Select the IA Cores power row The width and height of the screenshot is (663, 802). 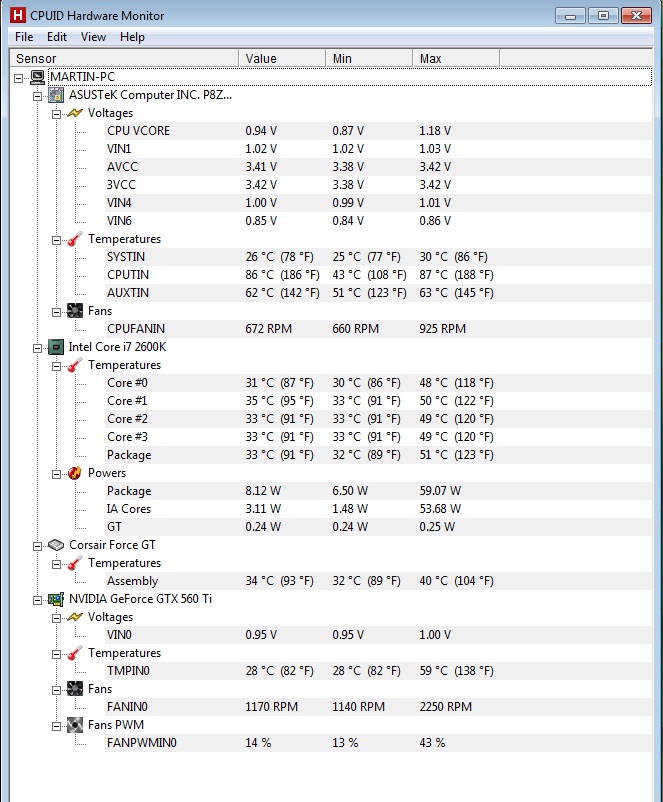tap(378, 509)
